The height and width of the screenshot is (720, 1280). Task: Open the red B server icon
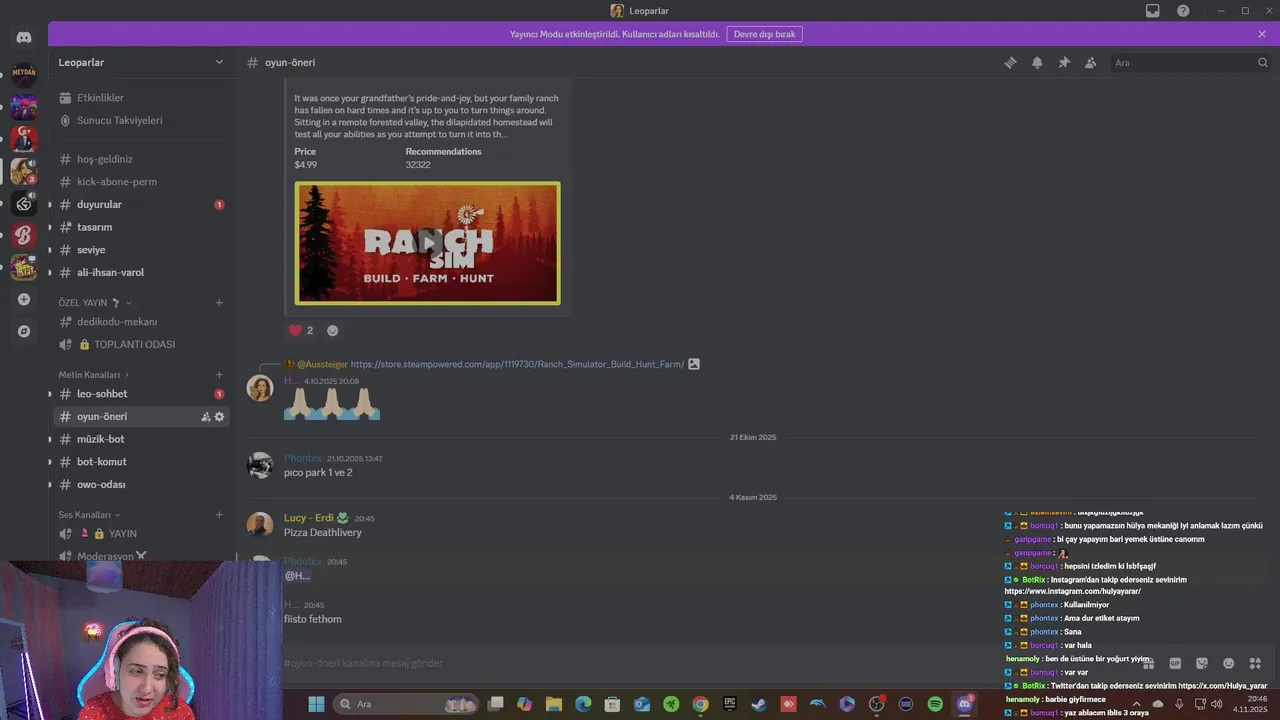(24, 235)
